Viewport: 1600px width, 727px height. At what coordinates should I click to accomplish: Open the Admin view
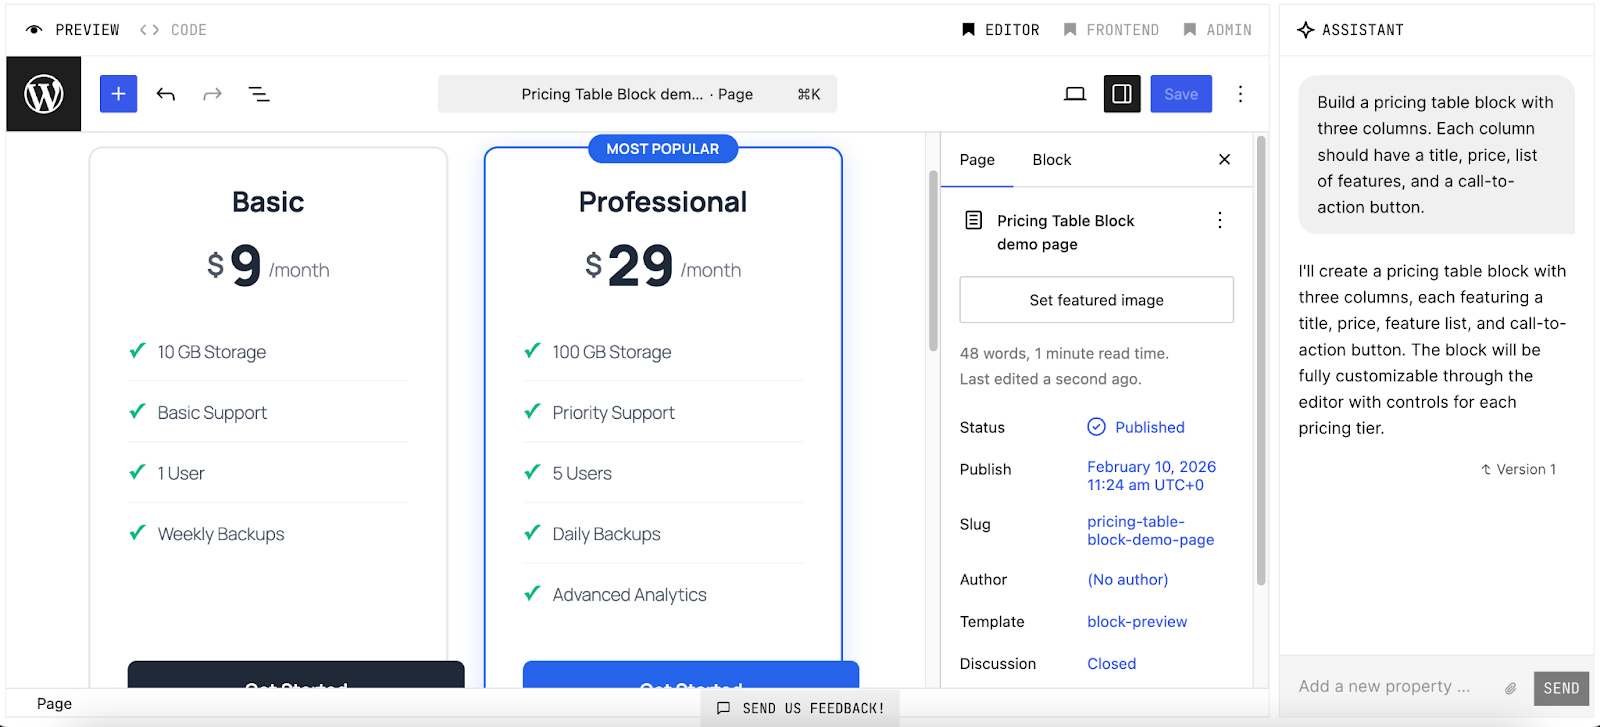point(1217,30)
